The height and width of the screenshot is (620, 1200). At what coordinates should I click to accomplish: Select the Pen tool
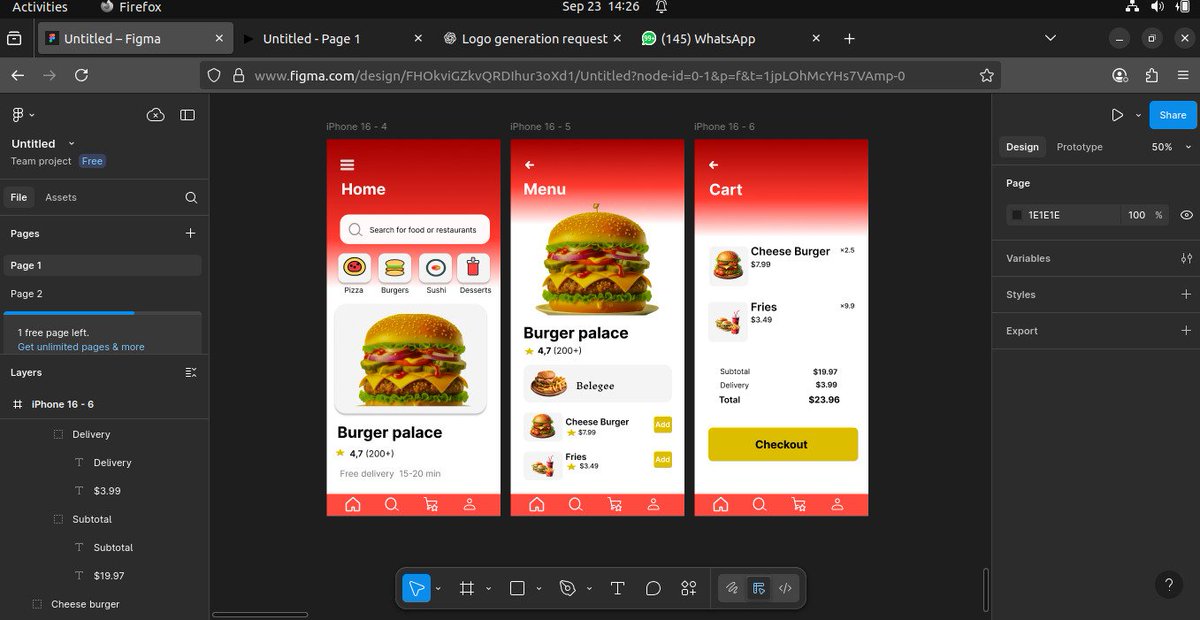[568, 588]
